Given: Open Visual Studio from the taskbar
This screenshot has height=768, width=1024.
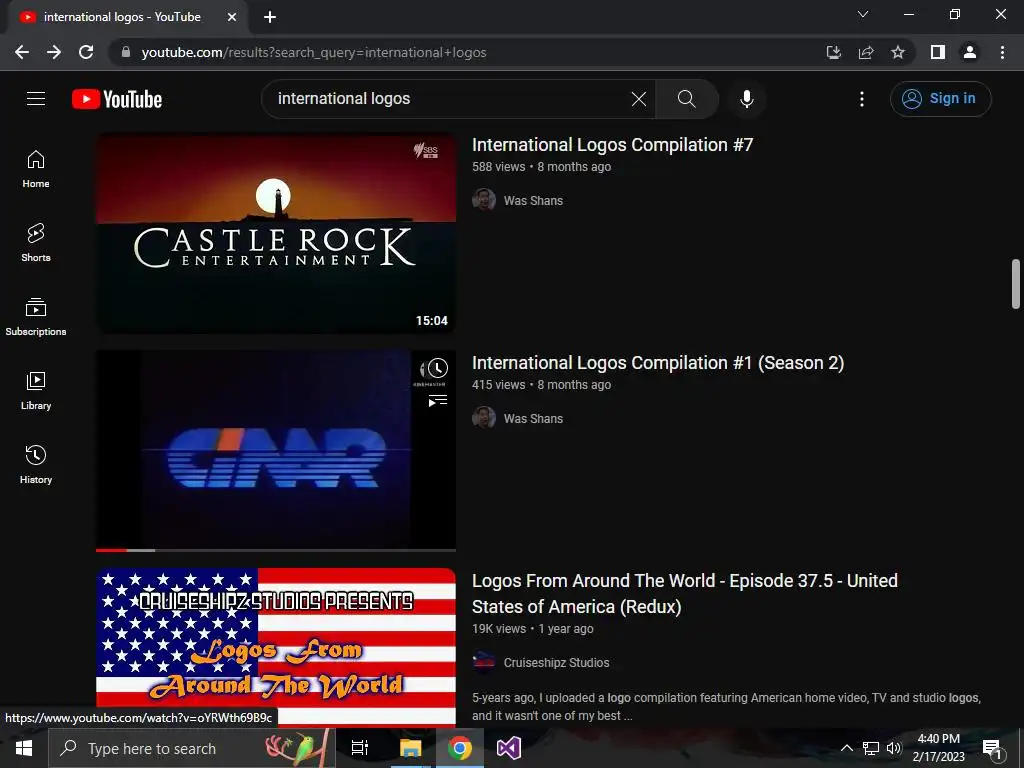Looking at the screenshot, I should (x=509, y=748).
